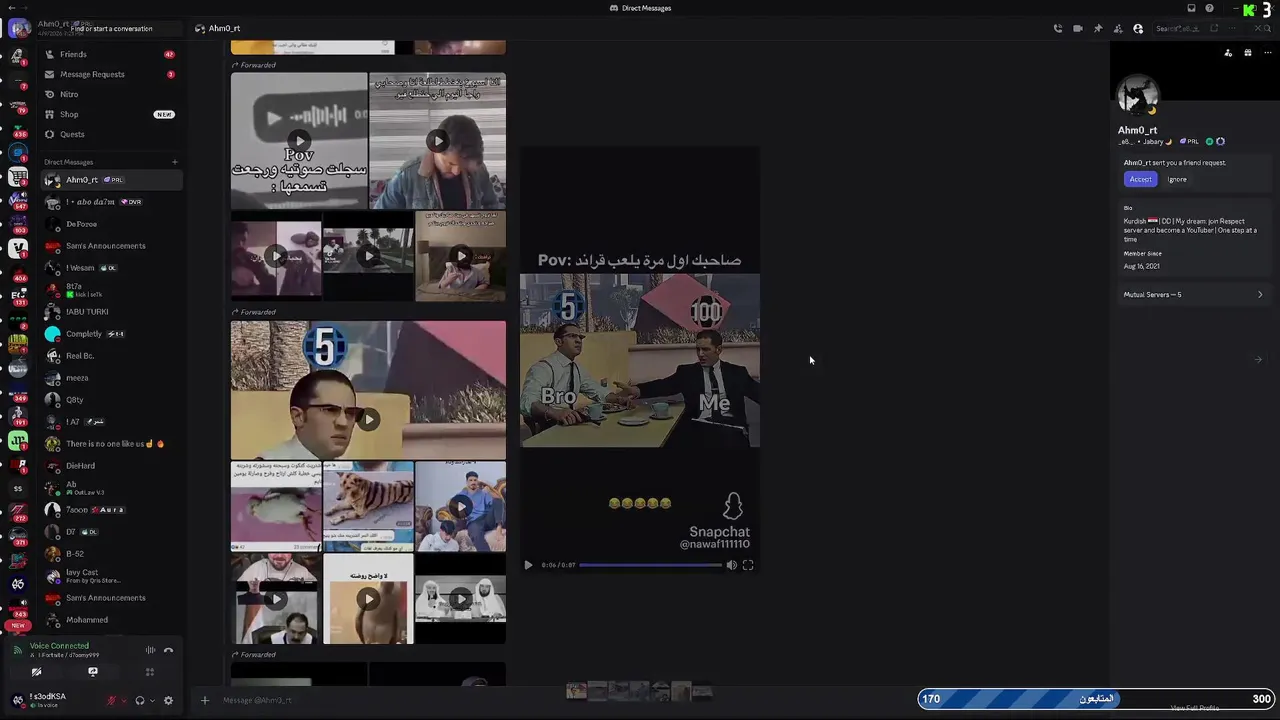This screenshot has width=1280, height=720.
Task: Open the Ivvy Cast direct message
Action: coord(110,576)
